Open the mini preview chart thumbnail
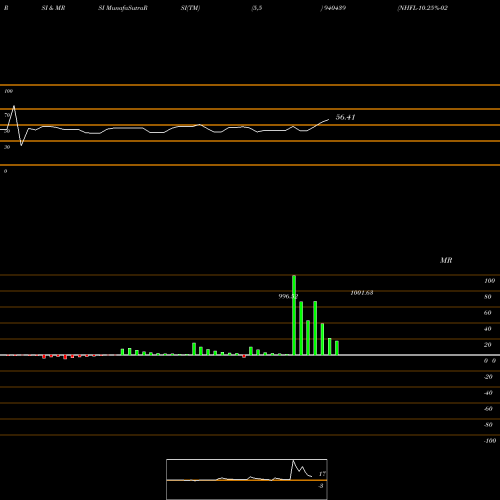 coord(247,479)
